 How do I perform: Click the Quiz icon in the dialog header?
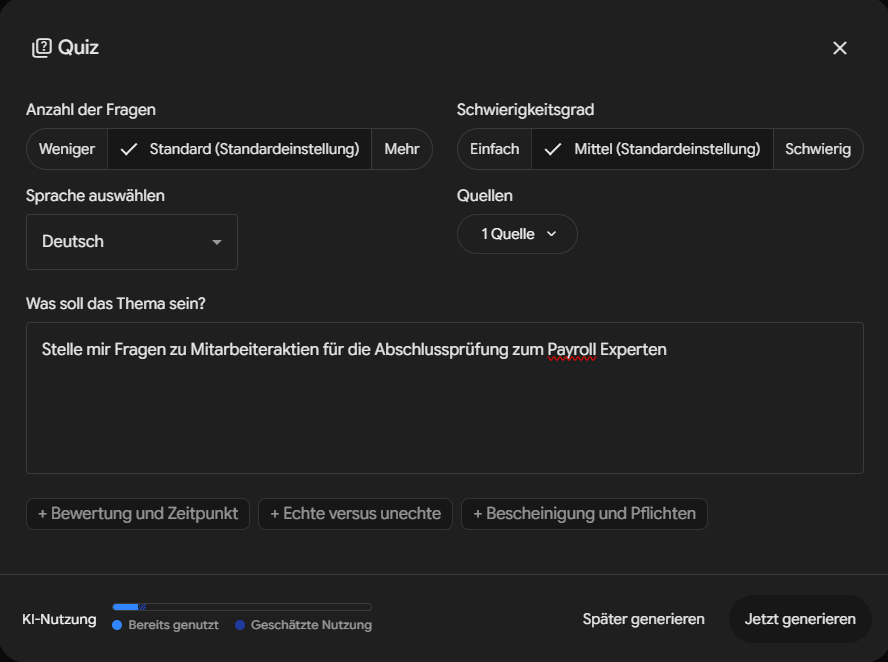coord(41,48)
